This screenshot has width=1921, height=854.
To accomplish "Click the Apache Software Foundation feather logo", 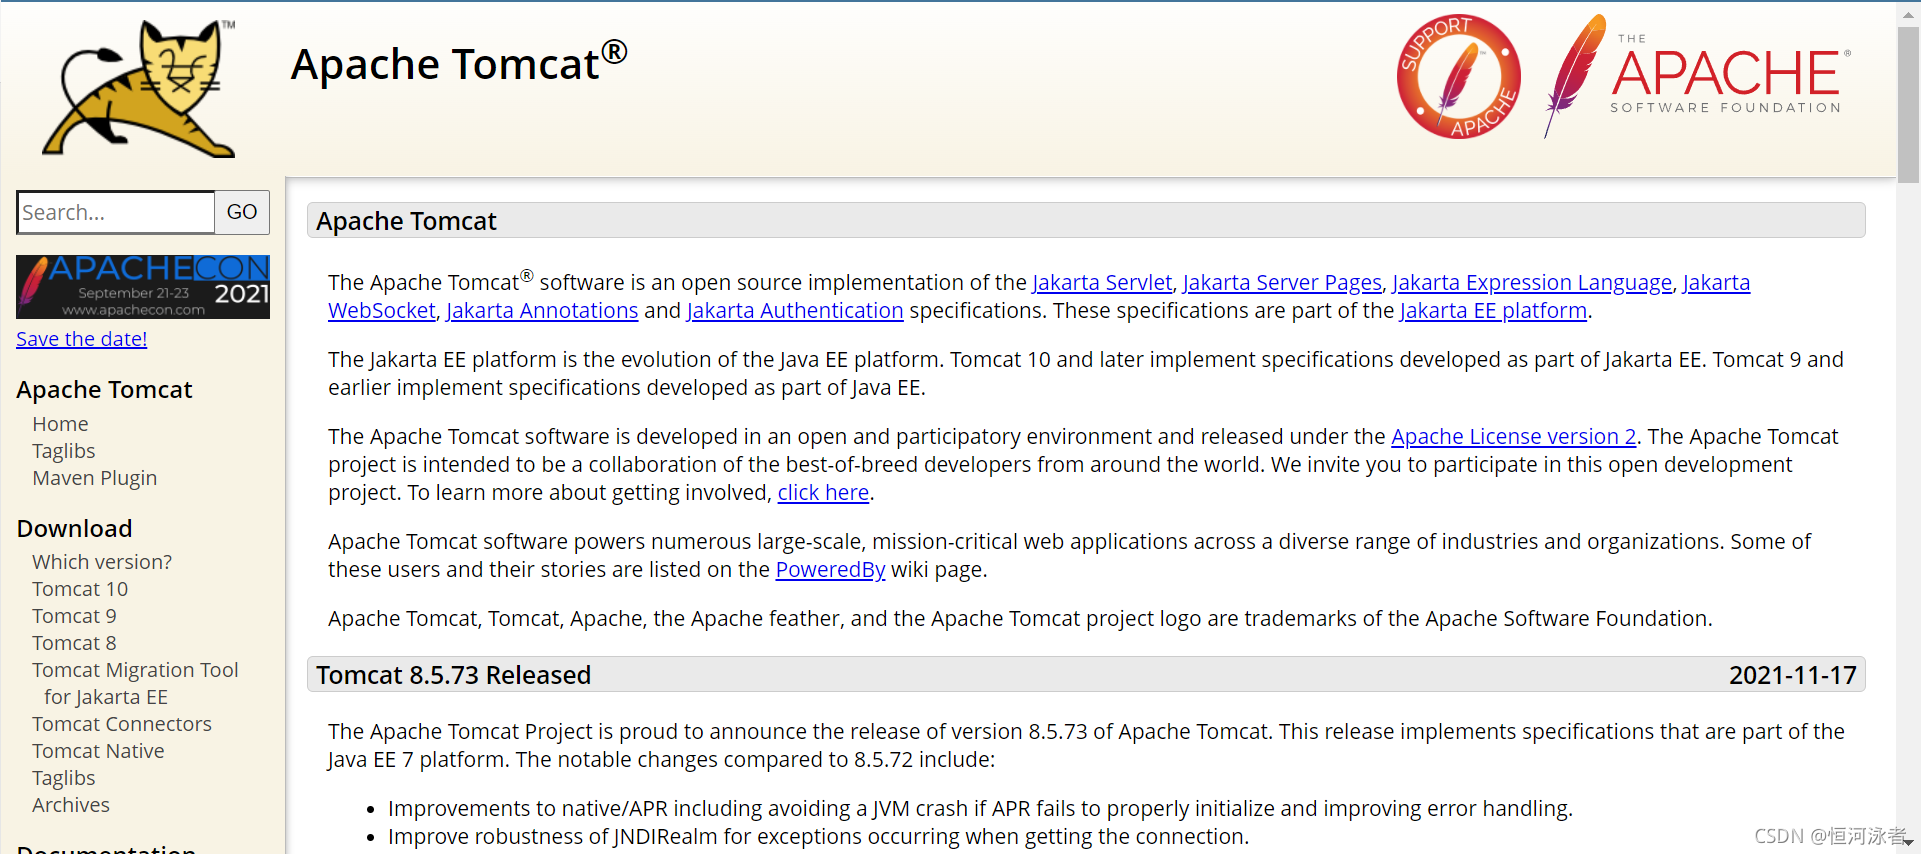I will click(1697, 77).
